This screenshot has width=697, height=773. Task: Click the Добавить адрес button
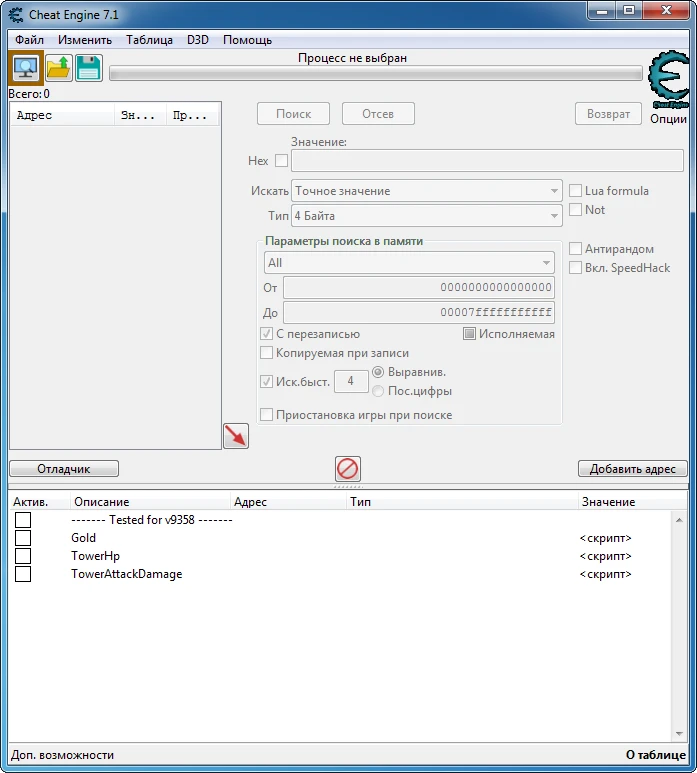pos(632,468)
